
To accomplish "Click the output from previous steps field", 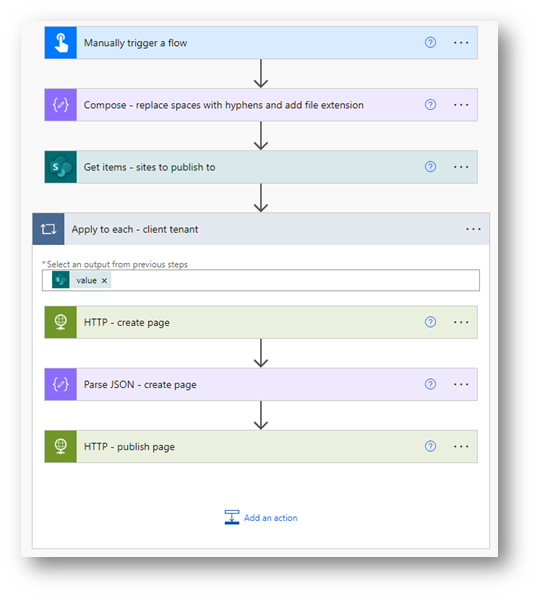I will coord(261,280).
